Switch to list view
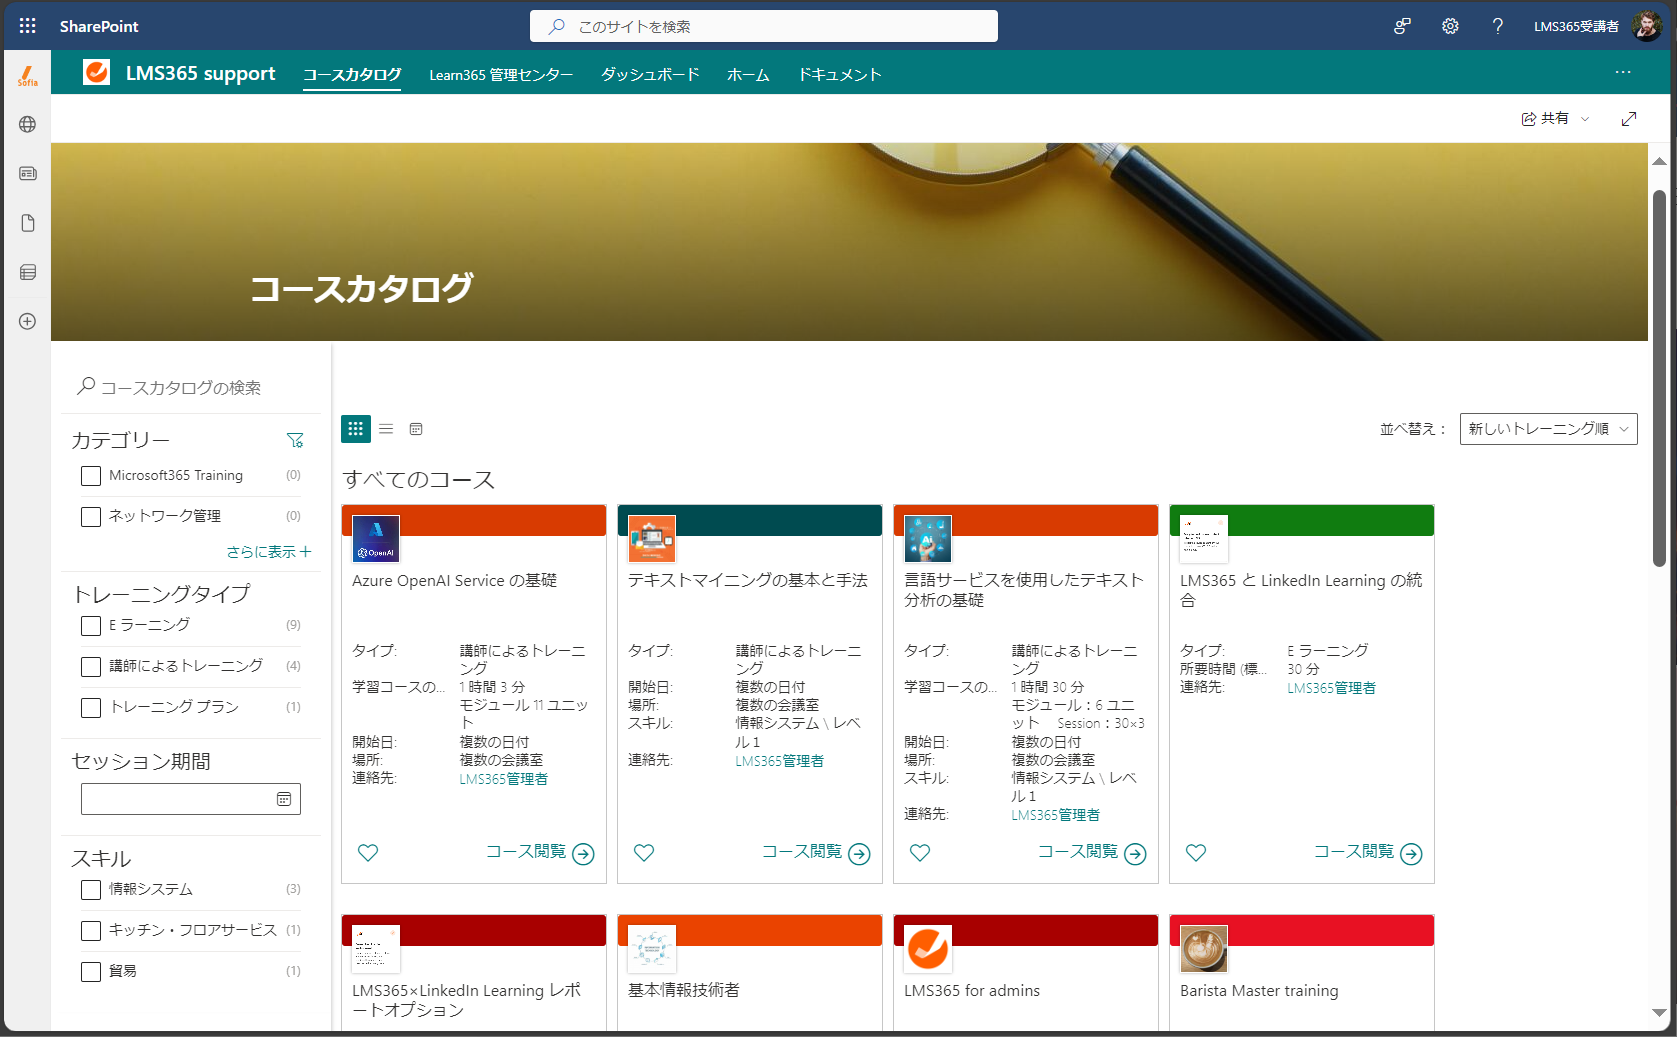Image resolution: width=1677 pixels, height=1037 pixels. pos(386,429)
